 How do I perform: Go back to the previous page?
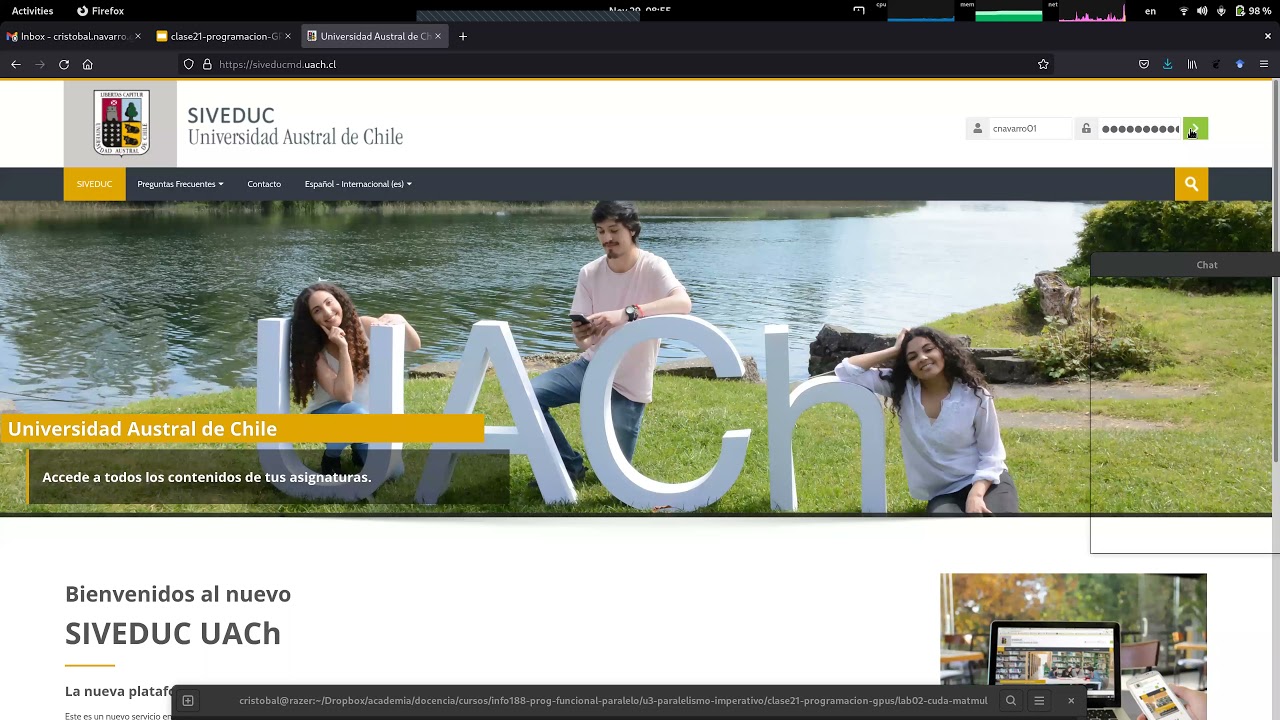tap(16, 64)
